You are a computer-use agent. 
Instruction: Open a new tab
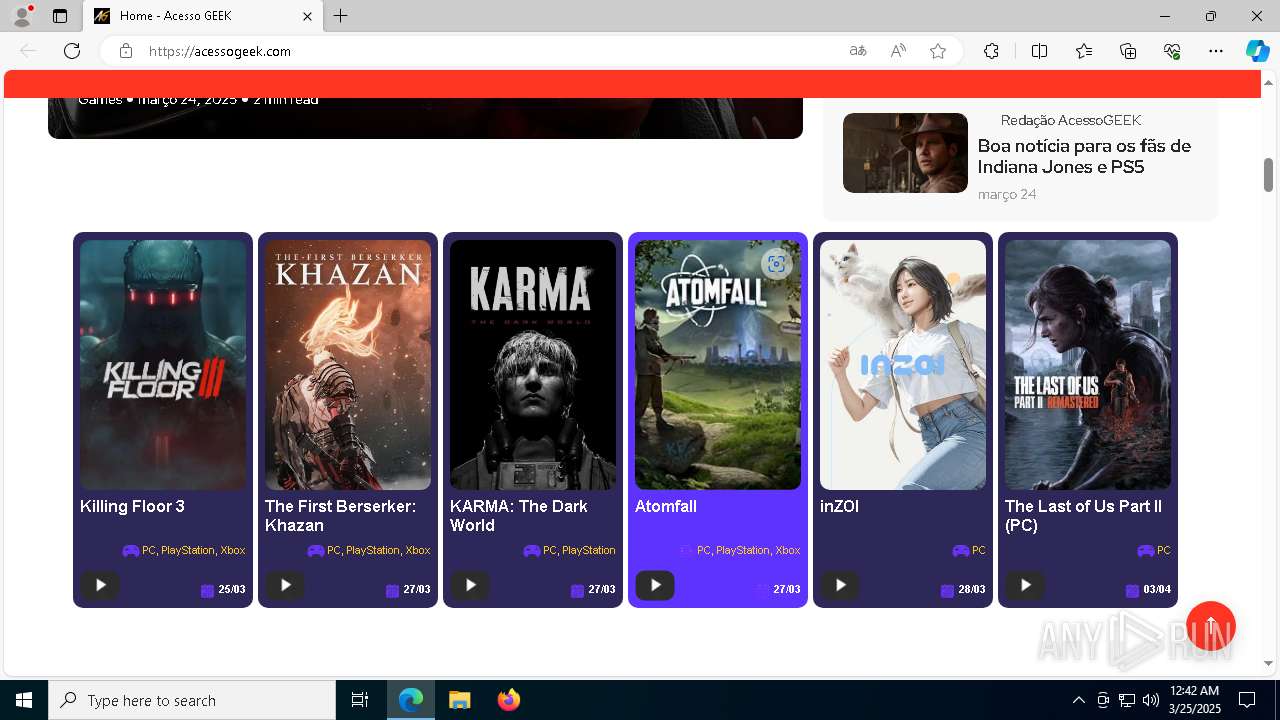pos(341,16)
